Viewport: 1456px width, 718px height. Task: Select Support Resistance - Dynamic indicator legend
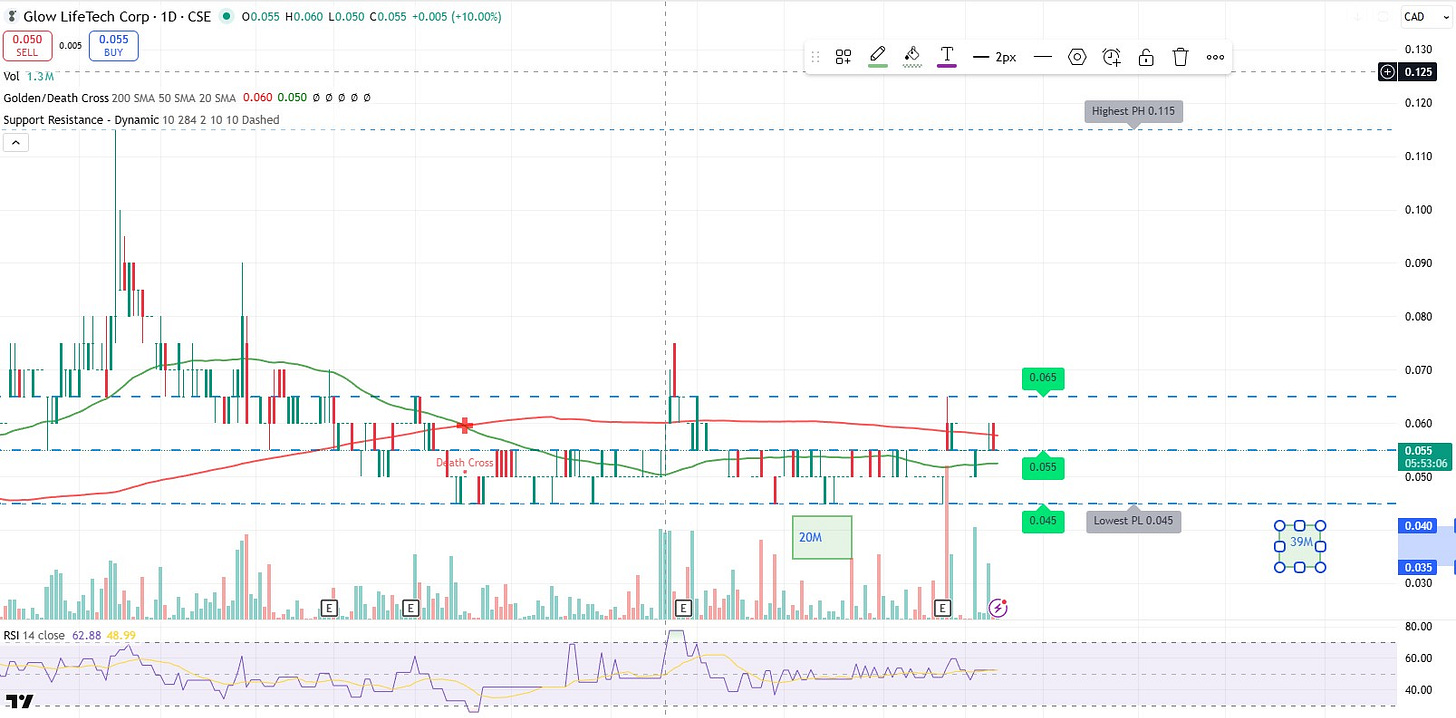point(141,120)
